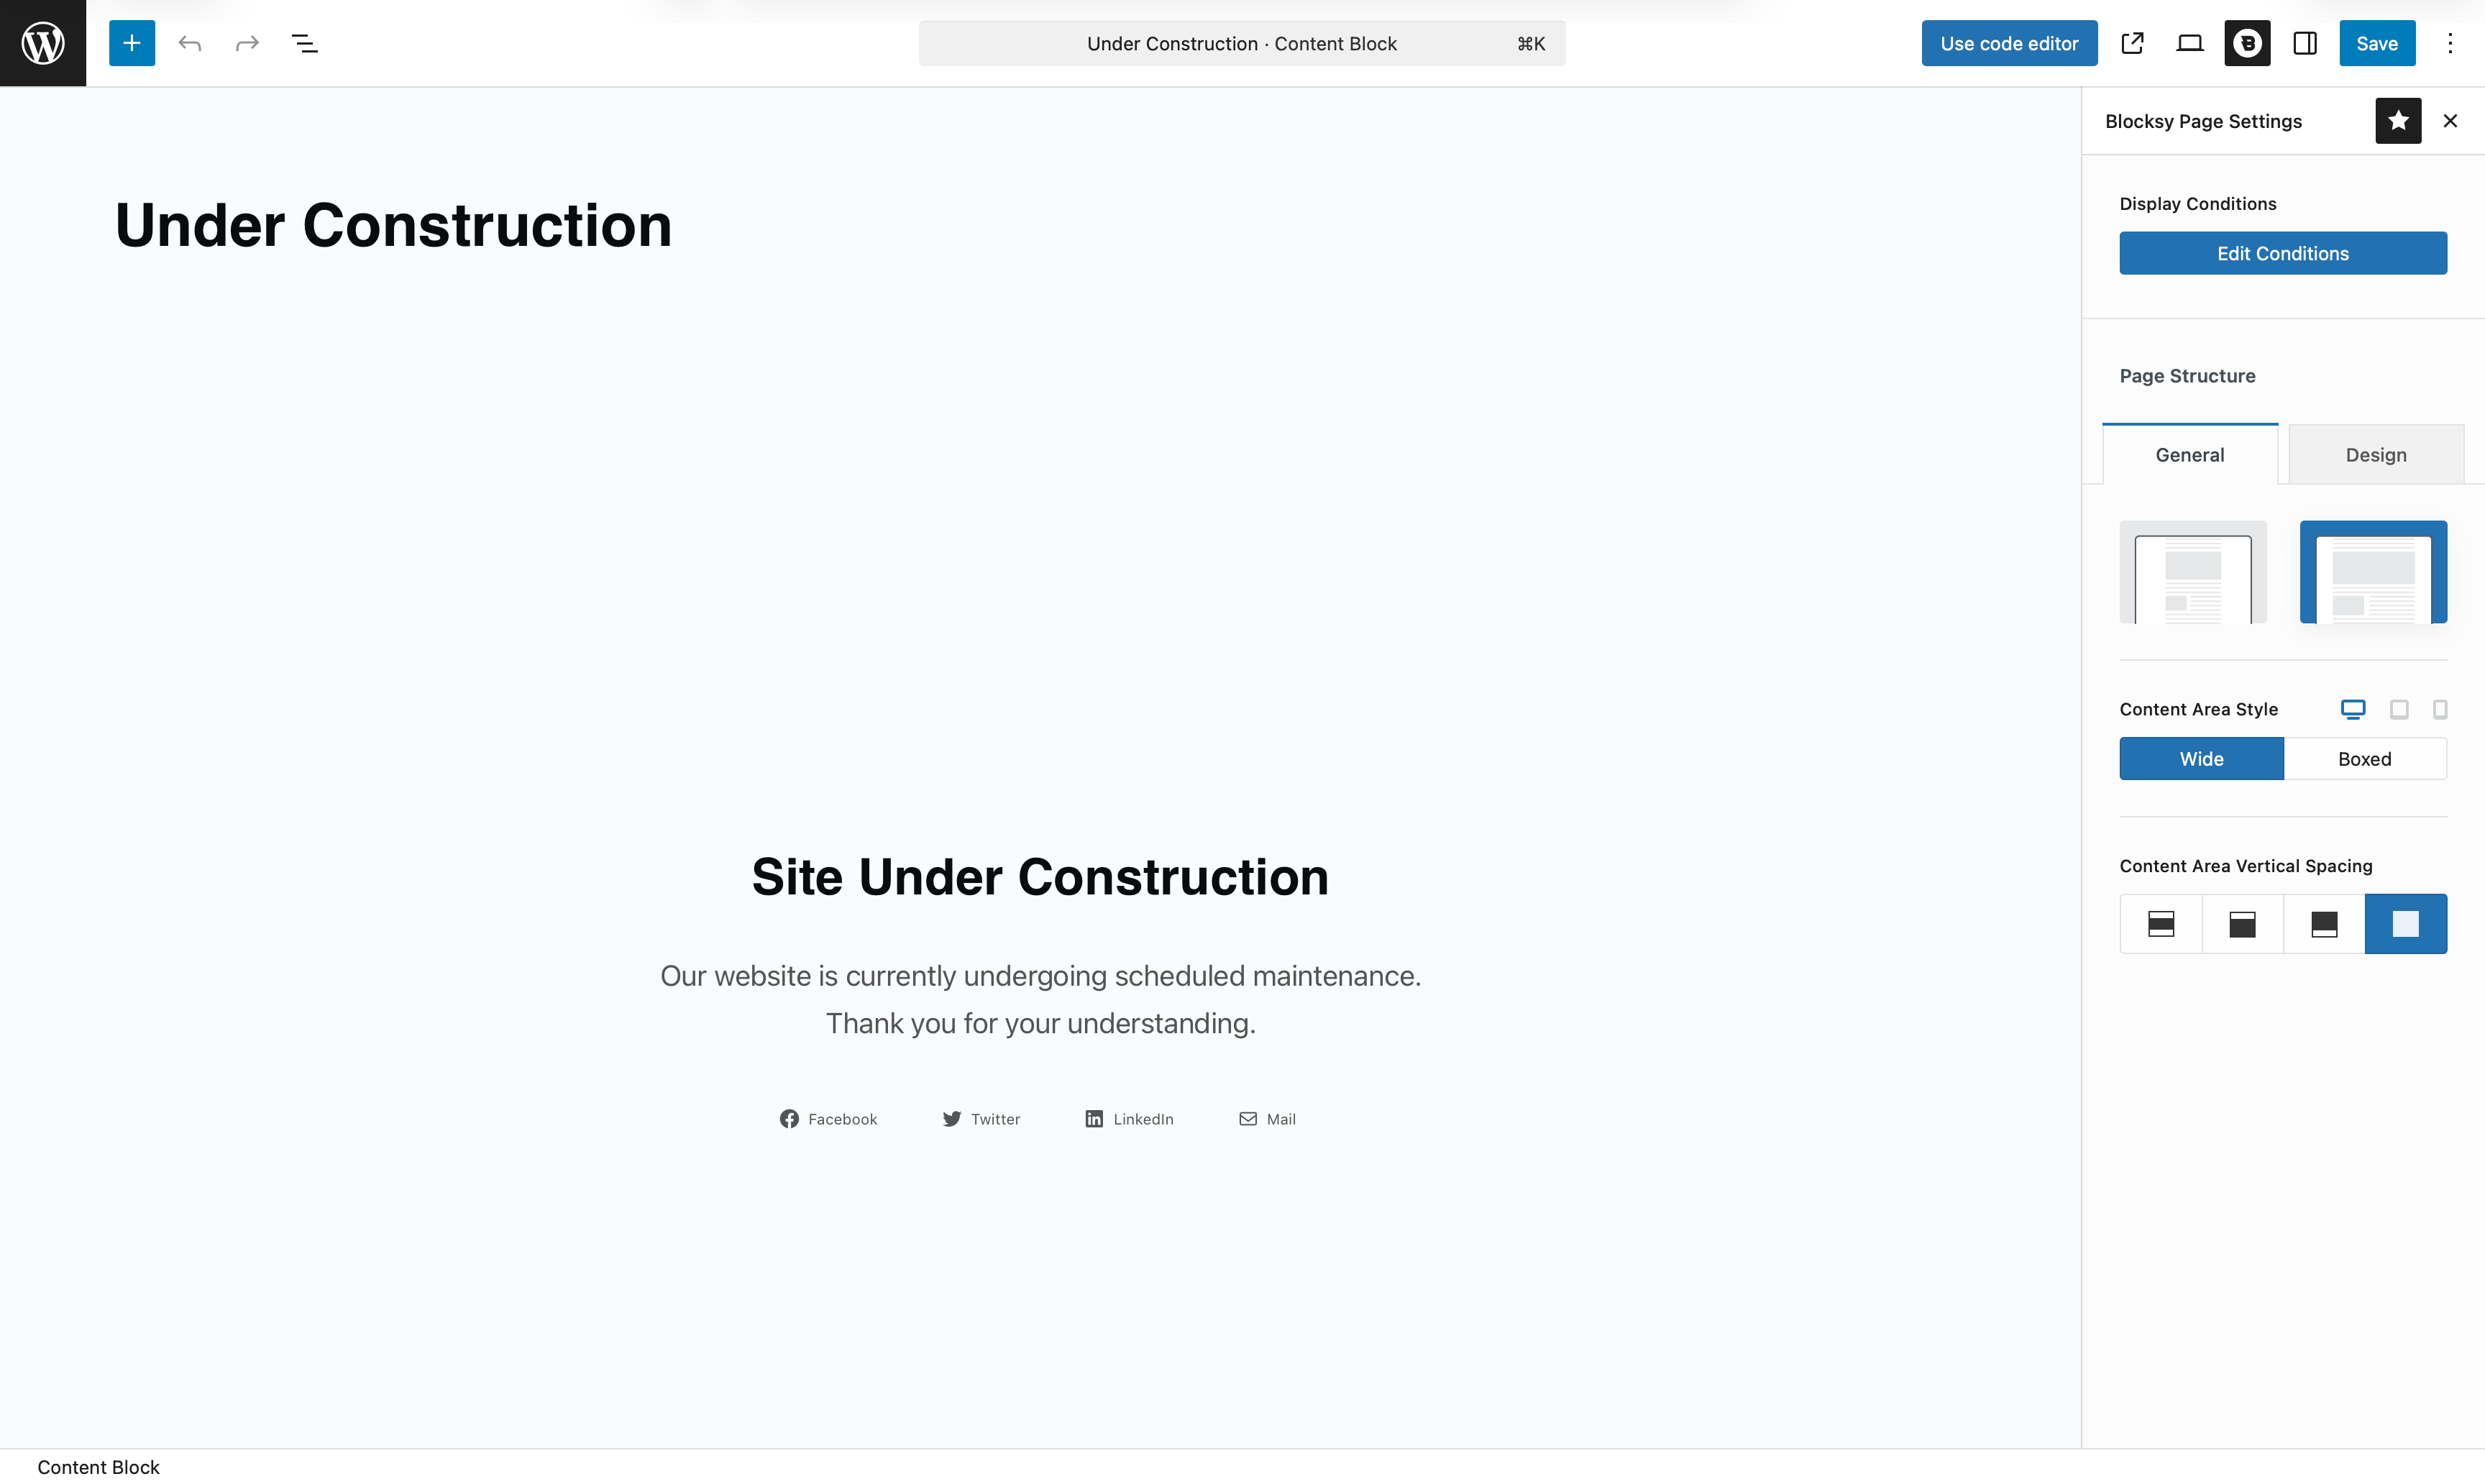Screen dimensions: 2485x1484
Task: Select bottom only vertical spacing
Action: click(x=2324, y=924)
